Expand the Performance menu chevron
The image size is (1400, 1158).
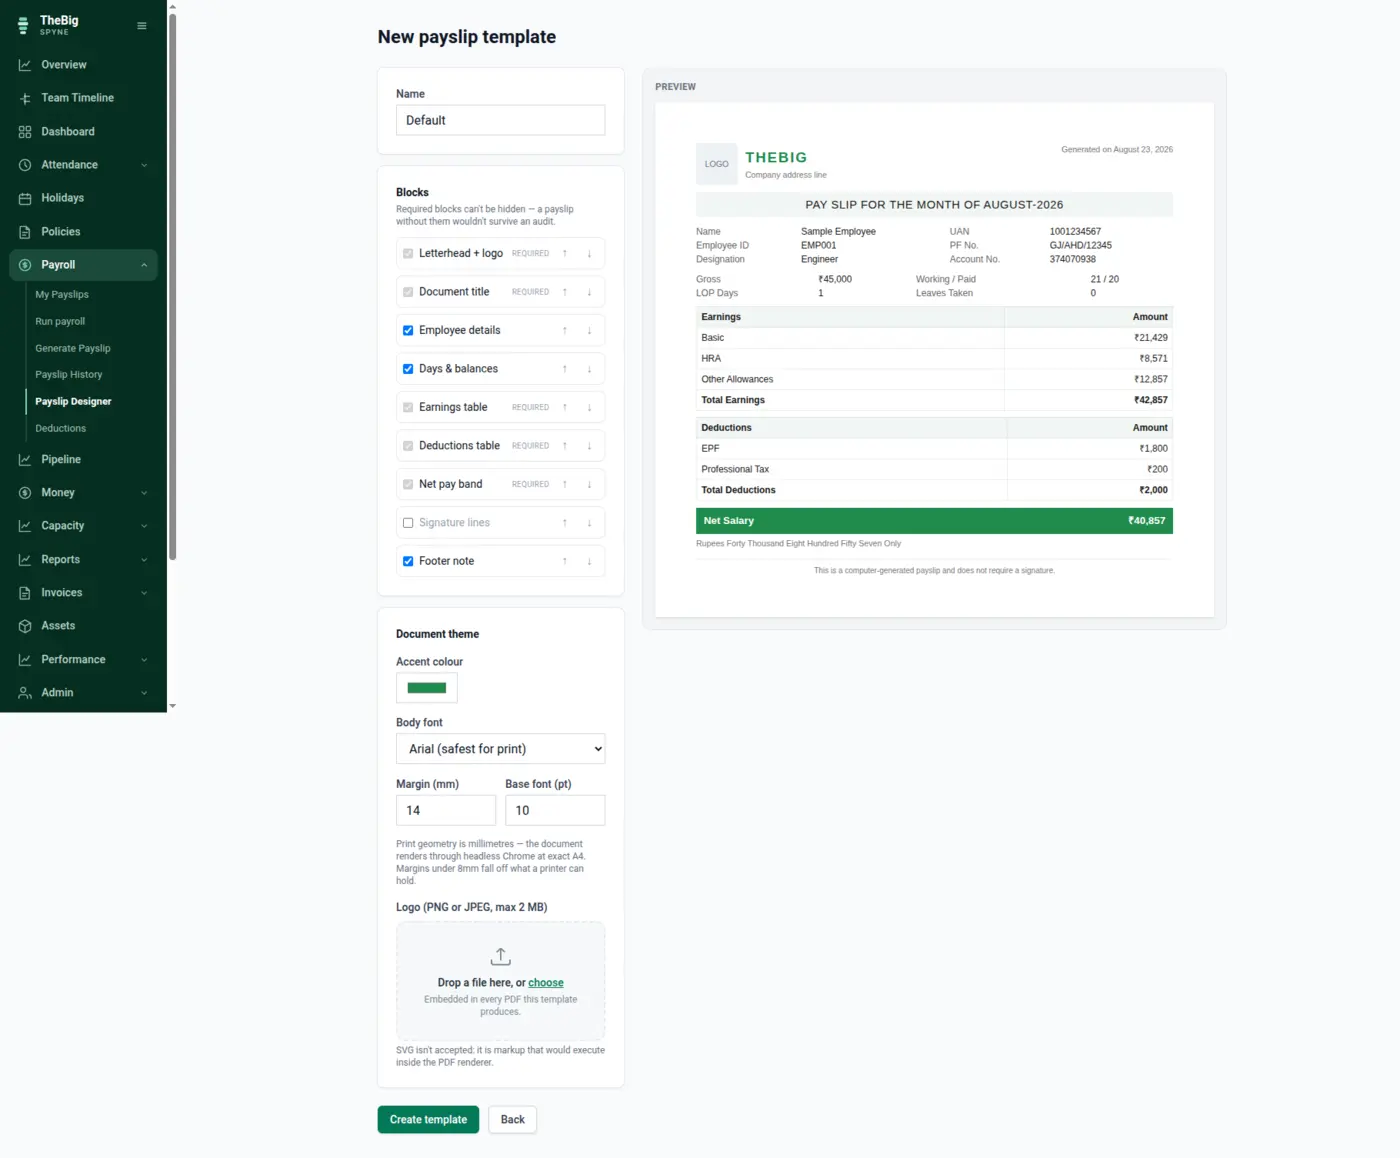pos(144,660)
